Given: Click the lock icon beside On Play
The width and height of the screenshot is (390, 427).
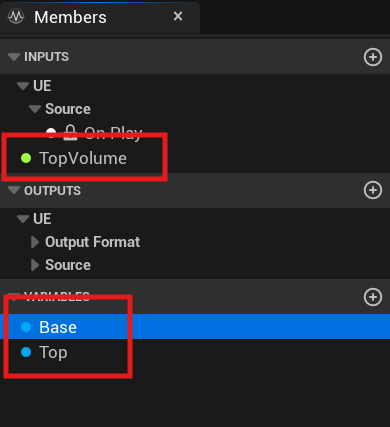Looking at the screenshot, I should pos(70,133).
